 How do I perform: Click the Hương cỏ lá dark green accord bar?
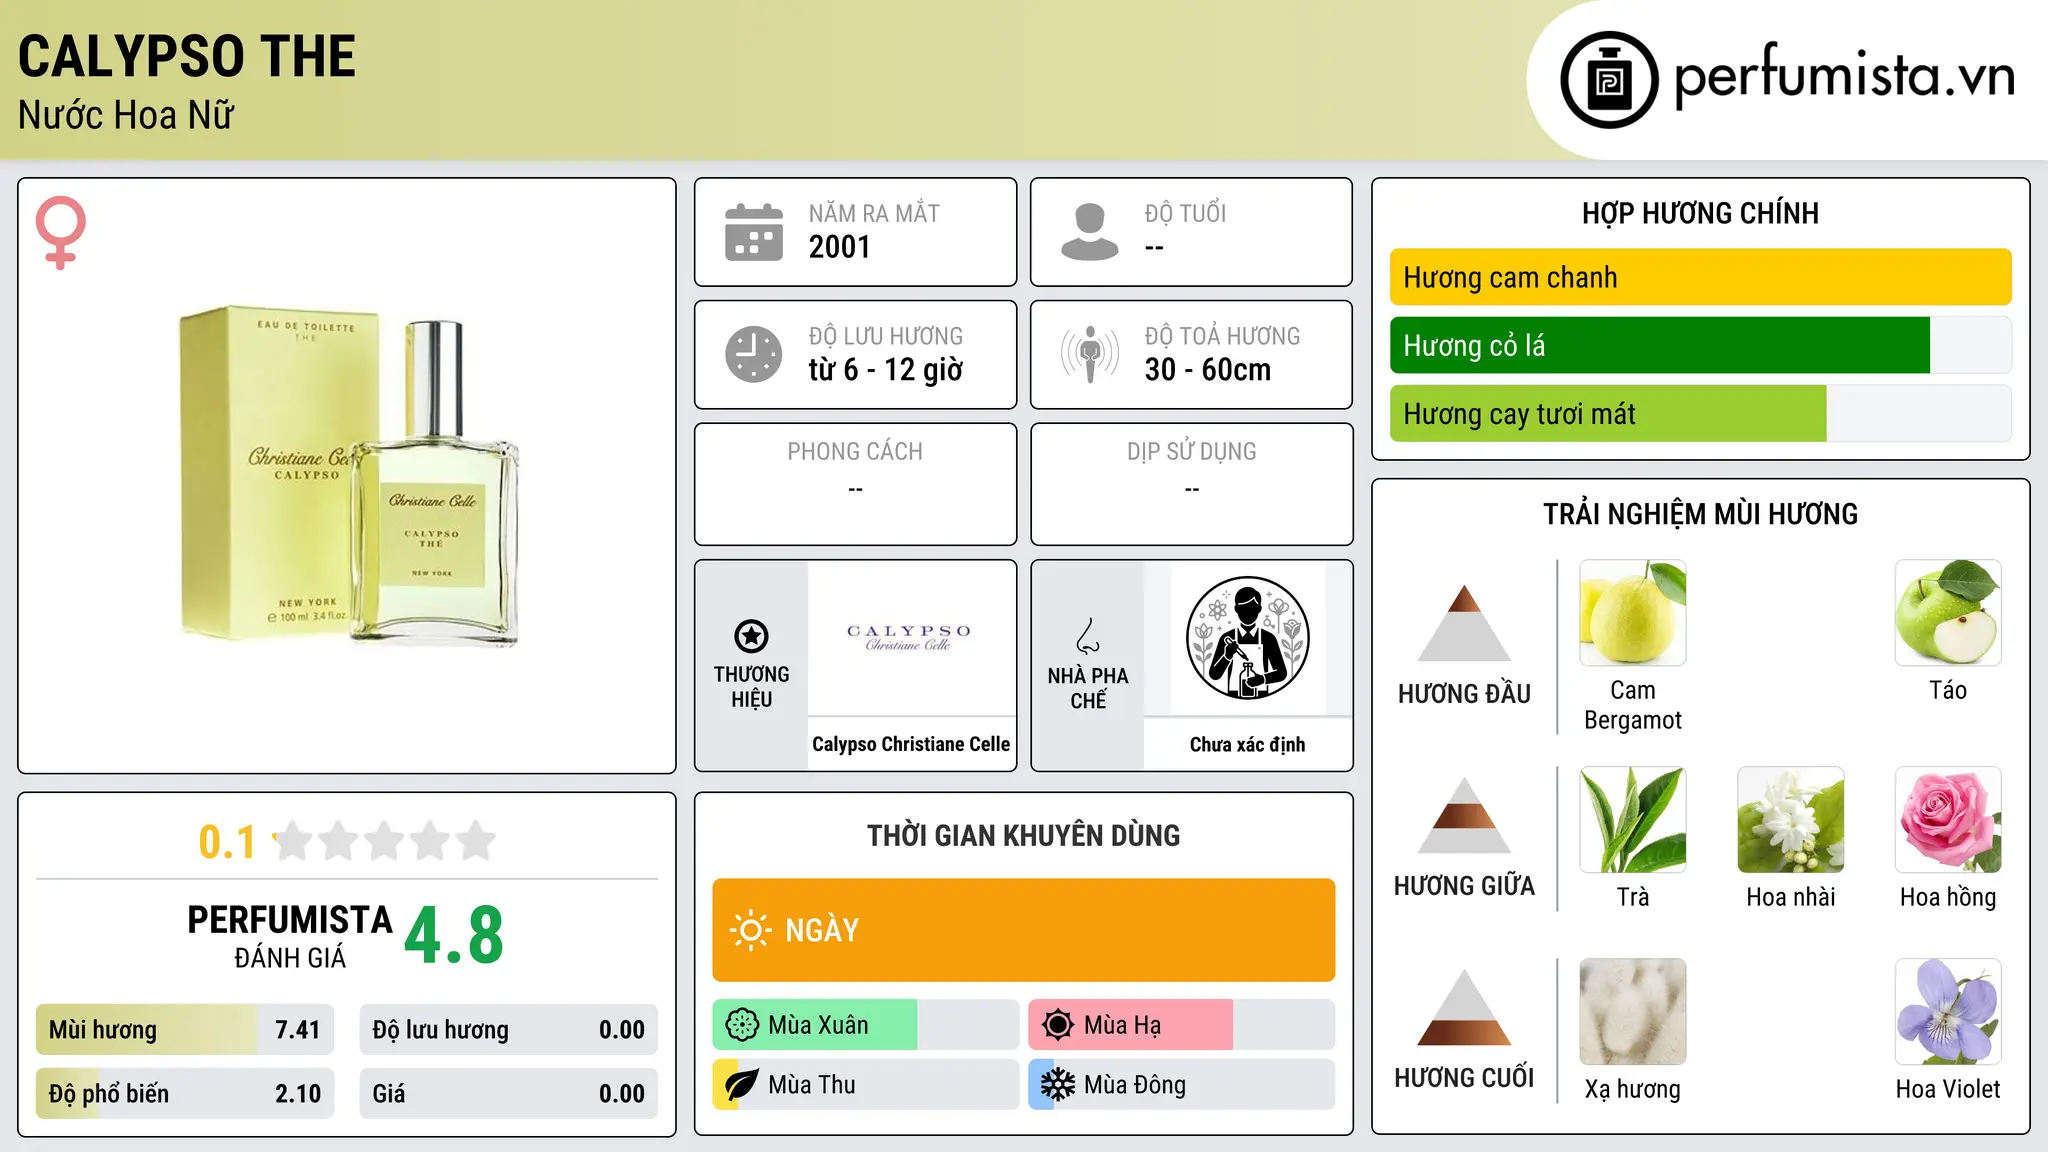[1700, 345]
